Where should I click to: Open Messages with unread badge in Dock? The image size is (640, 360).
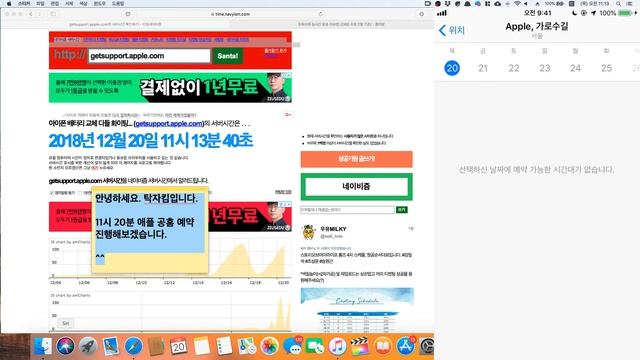(292, 347)
